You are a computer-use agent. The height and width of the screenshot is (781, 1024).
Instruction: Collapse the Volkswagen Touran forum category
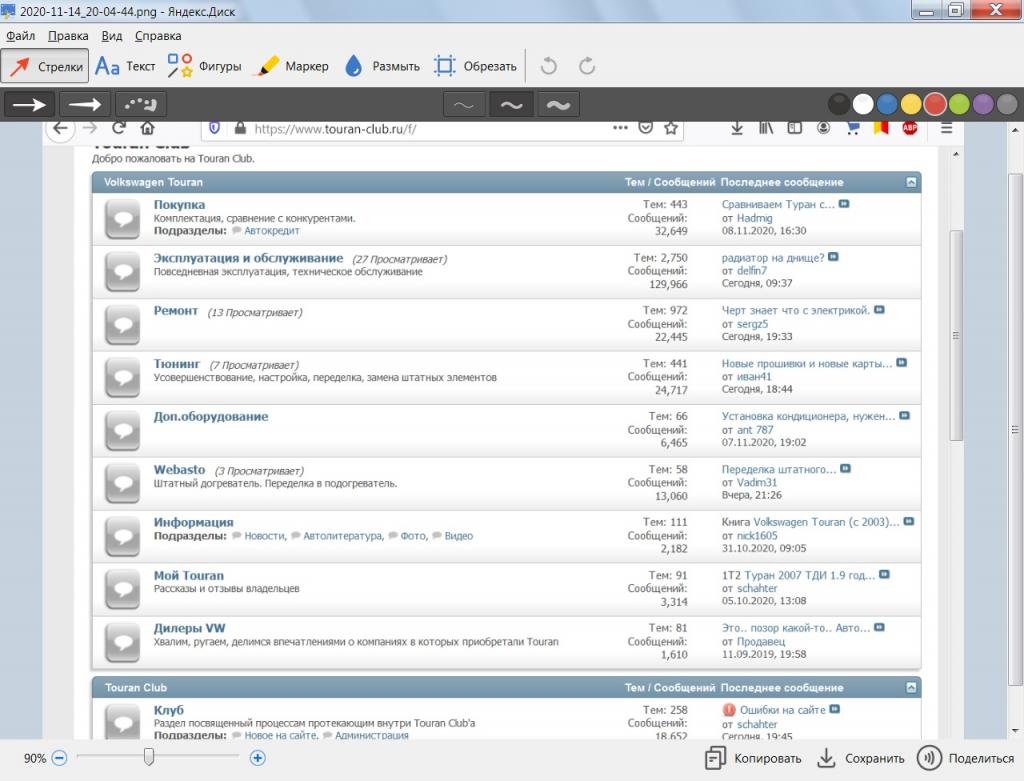911,182
